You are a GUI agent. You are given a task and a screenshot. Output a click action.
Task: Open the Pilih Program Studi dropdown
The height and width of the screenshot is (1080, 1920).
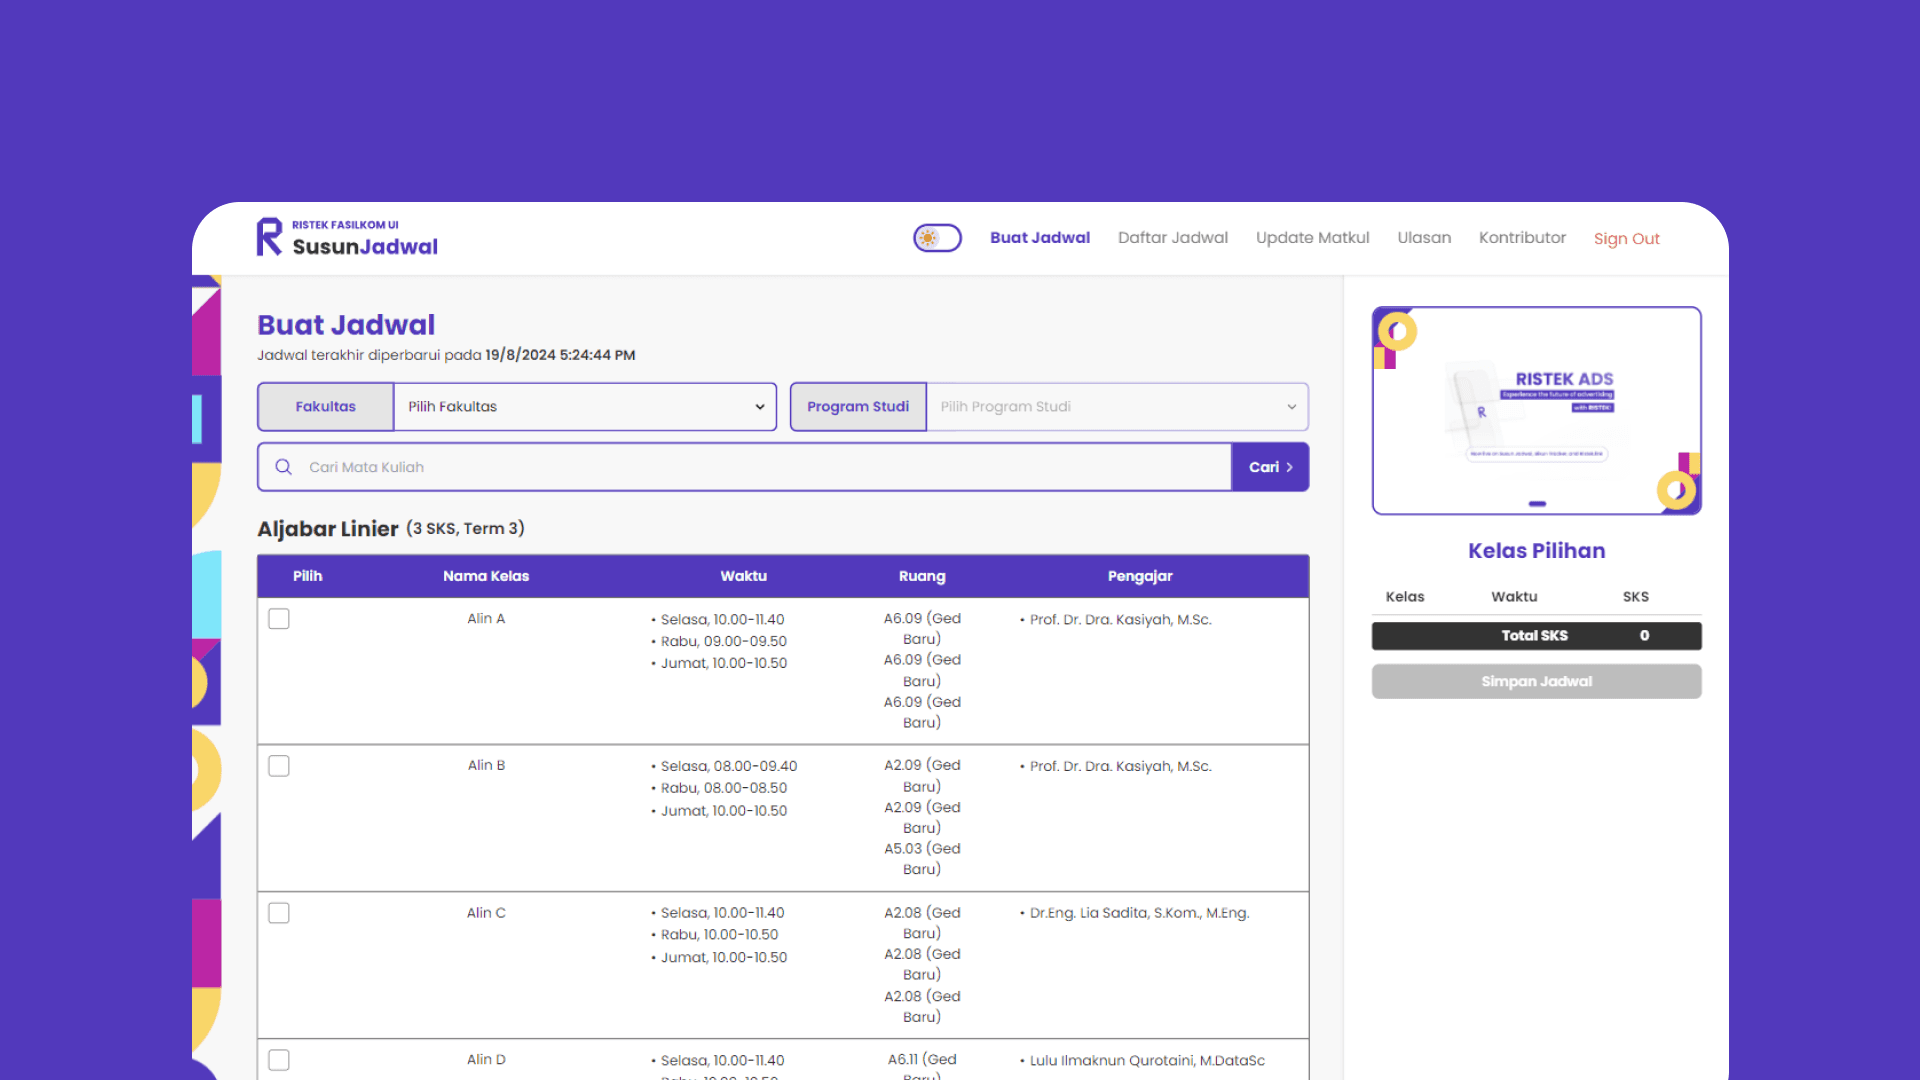click(1117, 407)
